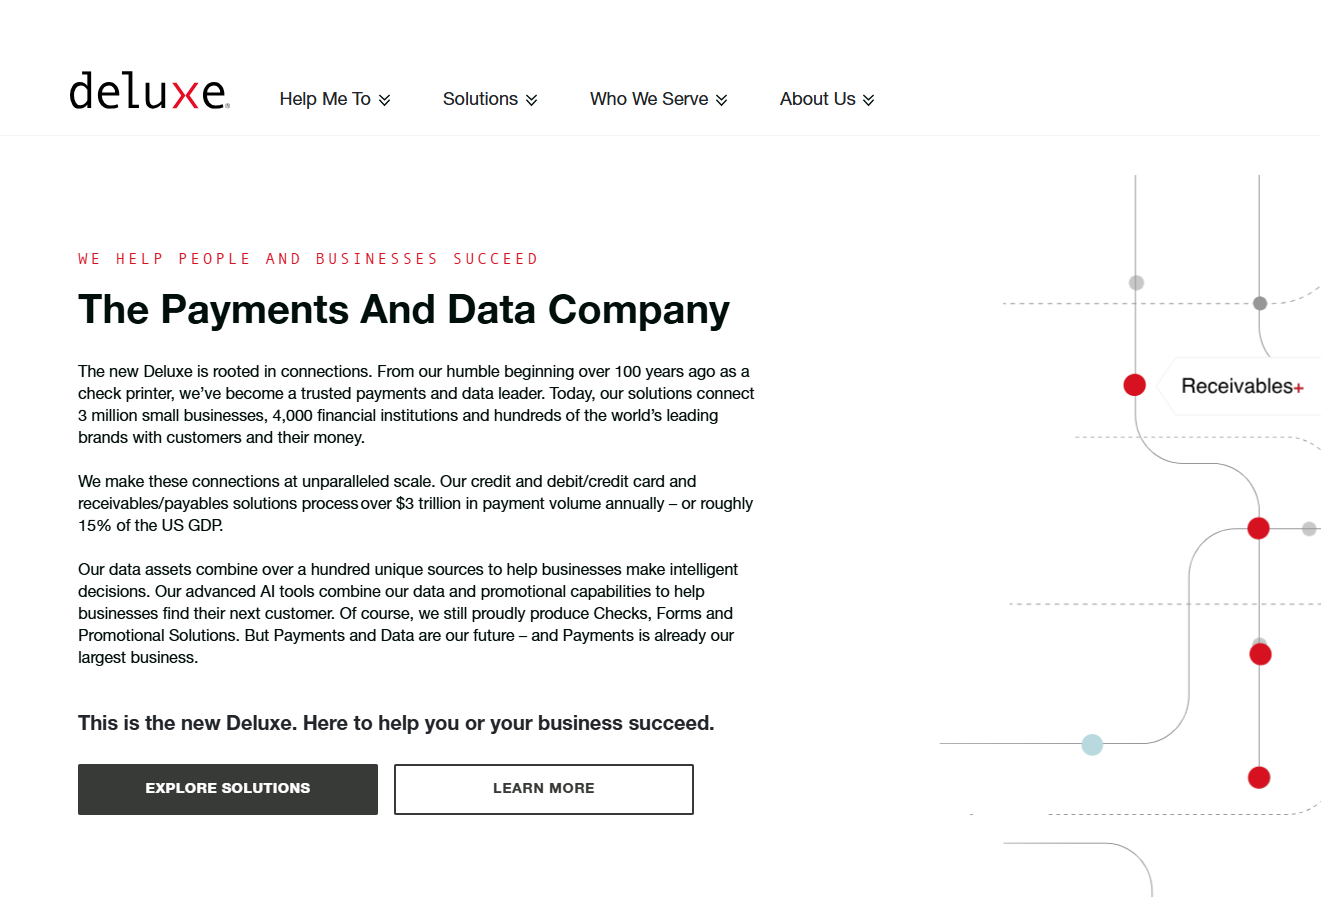Click the chevron beside About Us
The width and height of the screenshot is (1321, 897).
869,100
